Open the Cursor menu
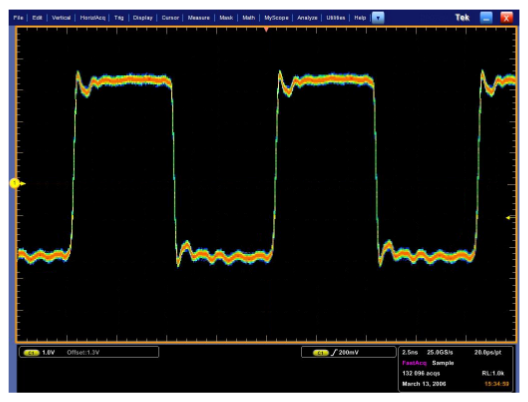Viewport: 528px width, 402px height. coord(170,18)
